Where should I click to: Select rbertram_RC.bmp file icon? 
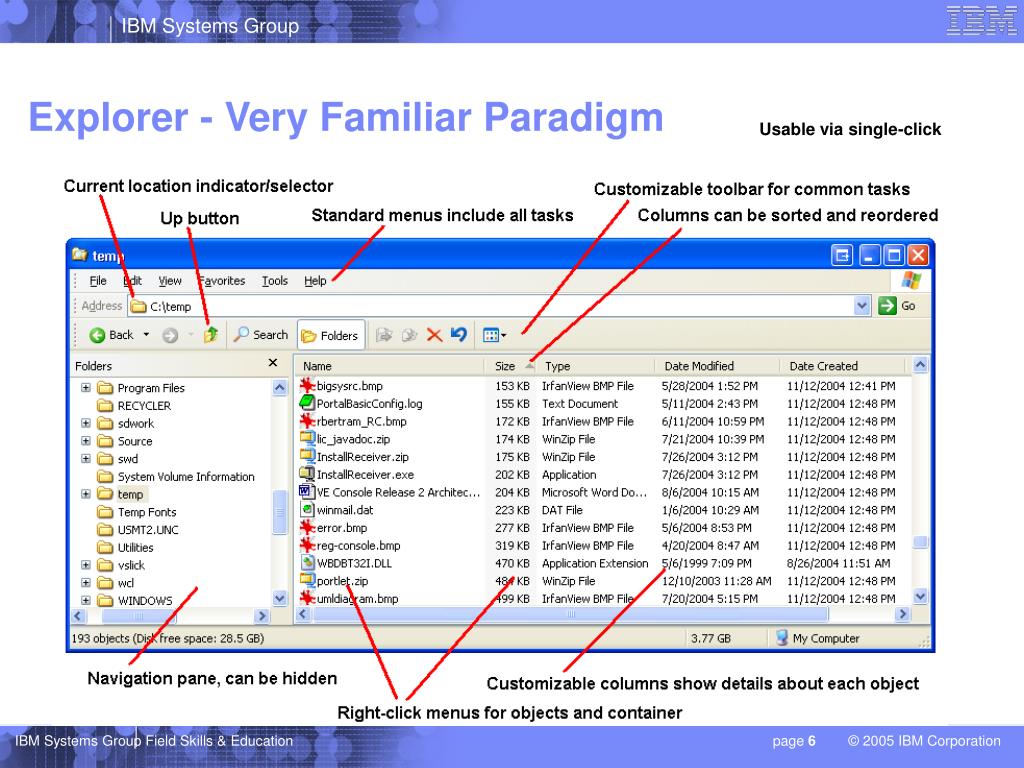click(x=307, y=421)
